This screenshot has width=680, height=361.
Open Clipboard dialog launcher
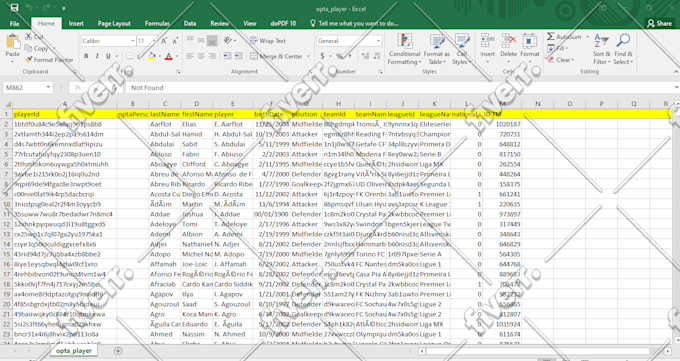pyautogui.click(x=75, y=72)
